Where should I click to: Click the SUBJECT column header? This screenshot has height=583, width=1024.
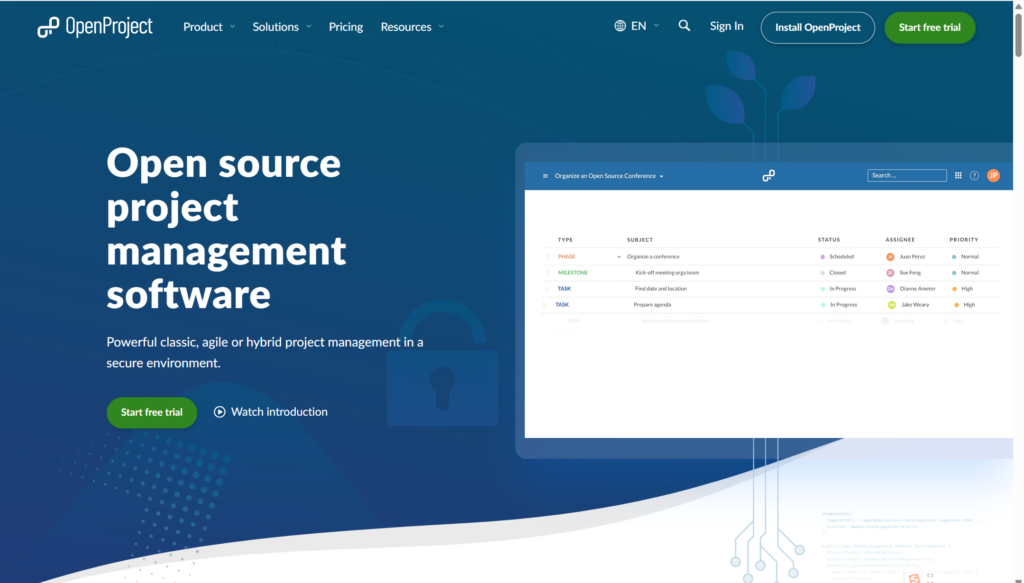pyautogui.click(x=640, y=240)
